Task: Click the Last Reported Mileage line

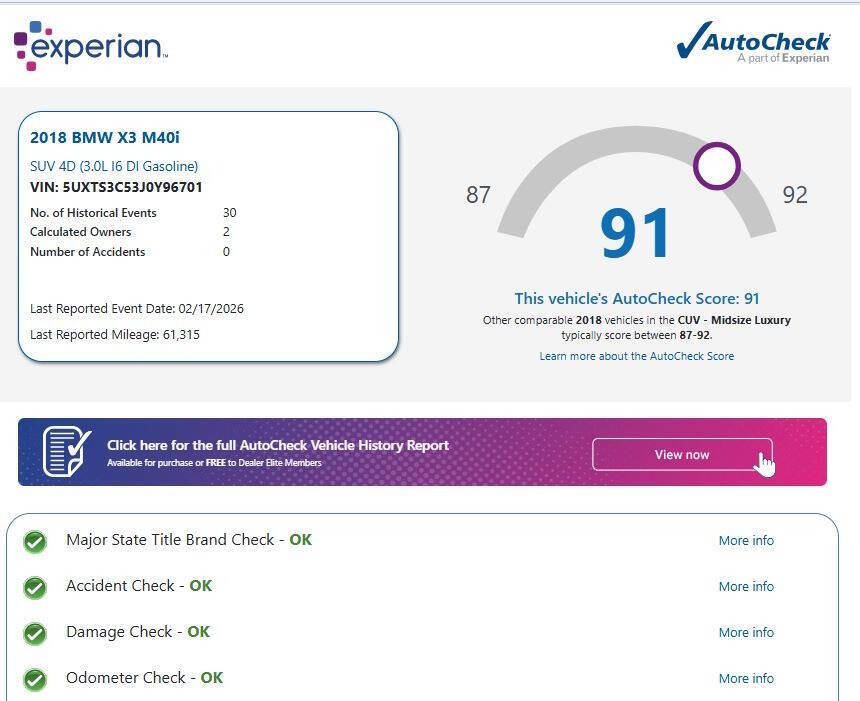Action: (x=115, y=335)
